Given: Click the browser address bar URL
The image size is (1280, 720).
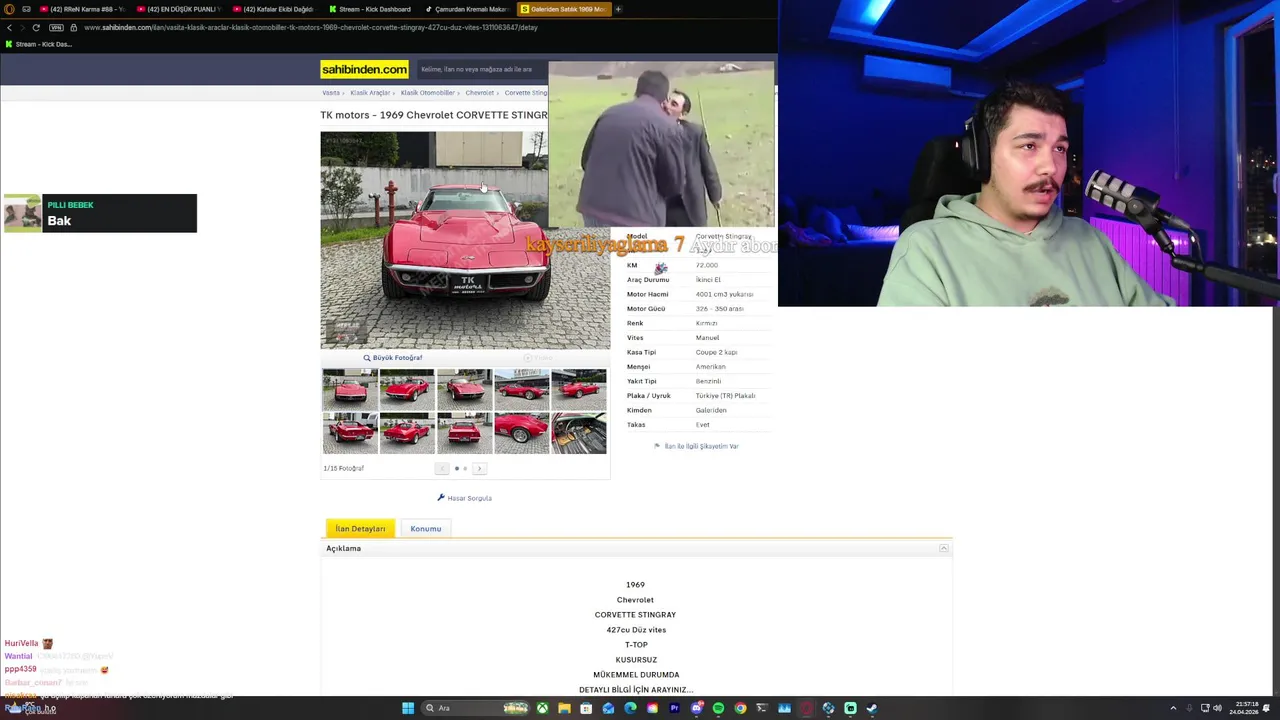Looking at the screenshot, I should tap(311, 27).
